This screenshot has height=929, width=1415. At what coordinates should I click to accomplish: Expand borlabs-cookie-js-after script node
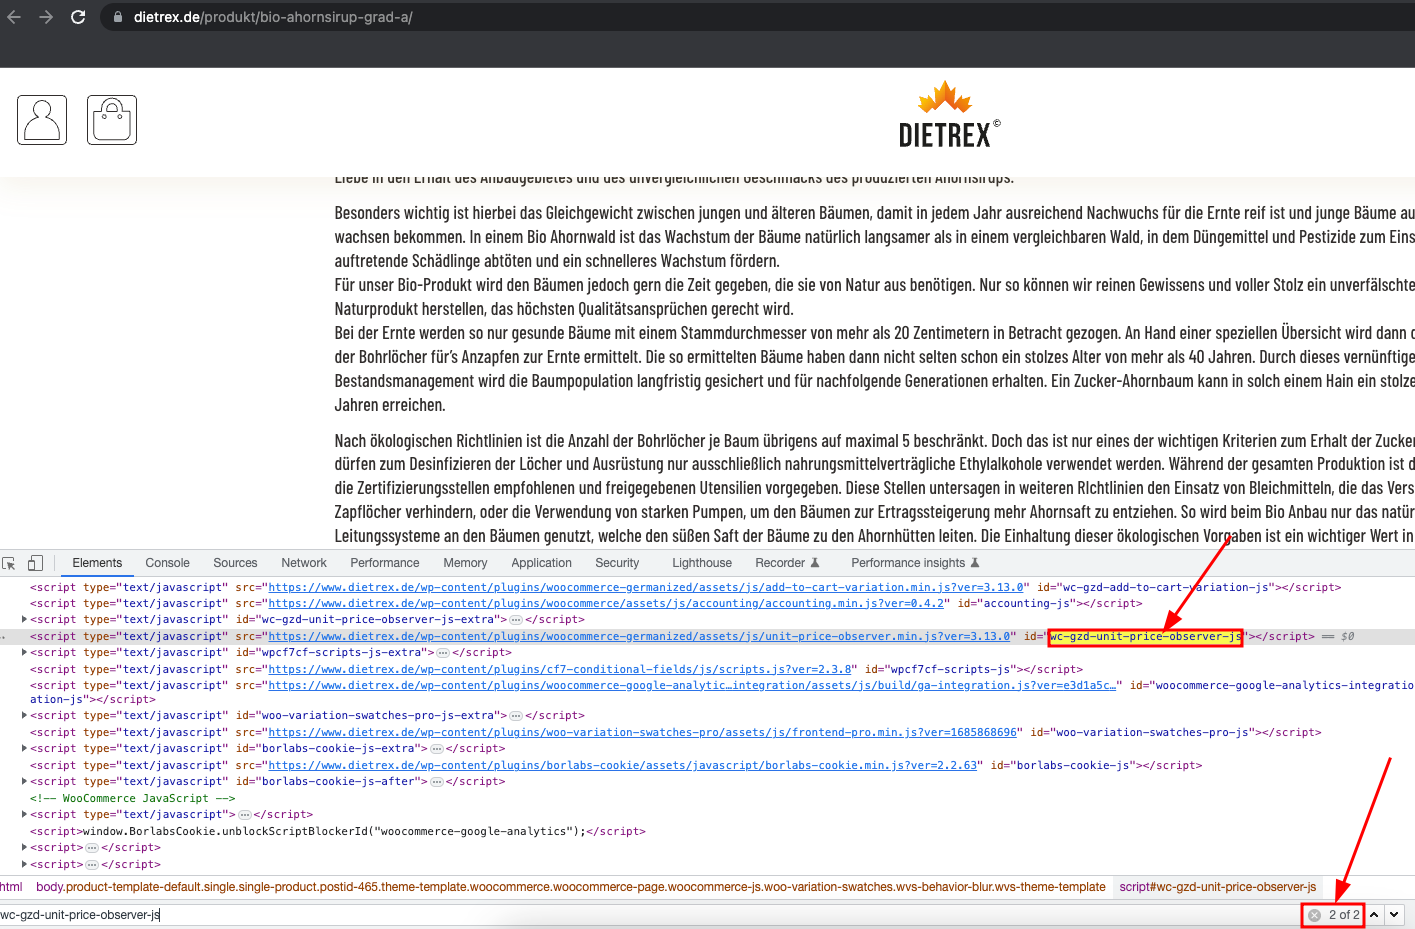[x=25, y=782]
